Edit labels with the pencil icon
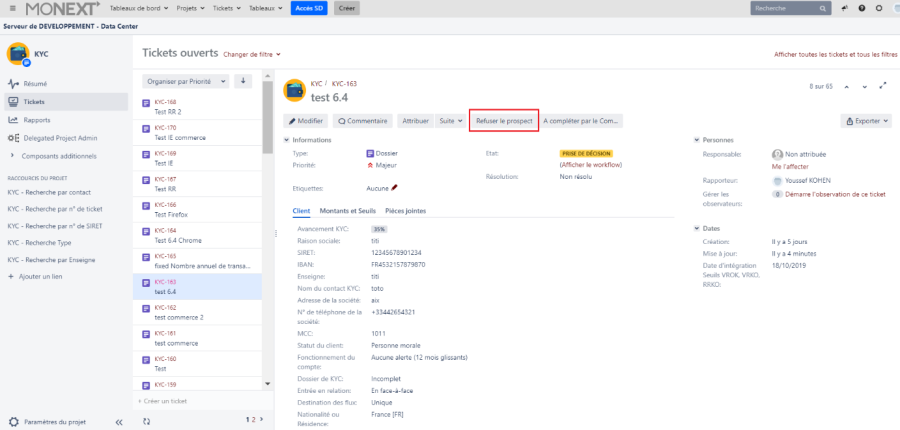This screenshot has width=900, height=430. pyautogui.click(x=394, y=187)
